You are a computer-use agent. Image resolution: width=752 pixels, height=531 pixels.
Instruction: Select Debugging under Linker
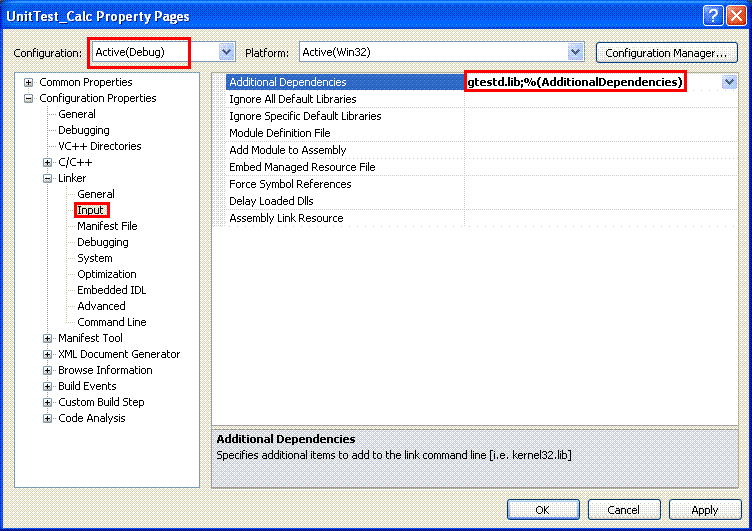point(103,242)
